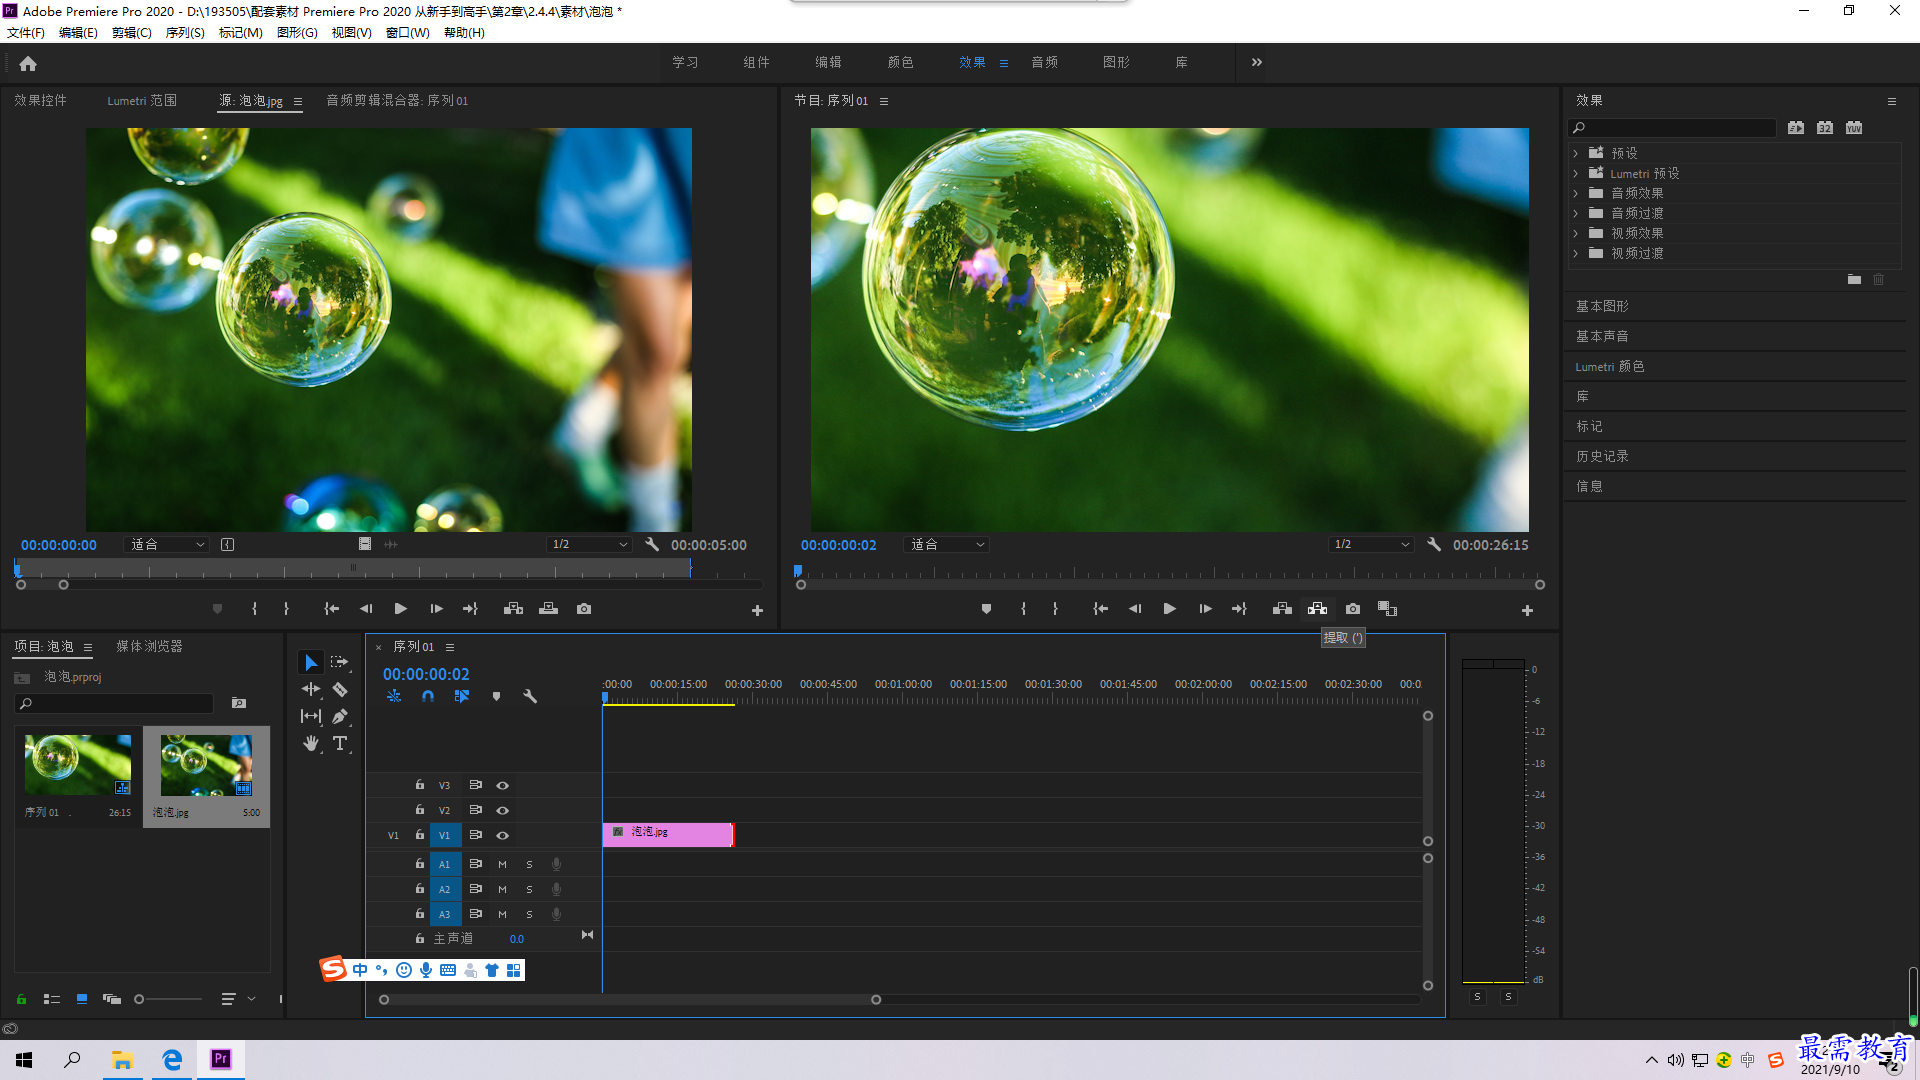Mute audio track A1

click(x=503, y=865)
